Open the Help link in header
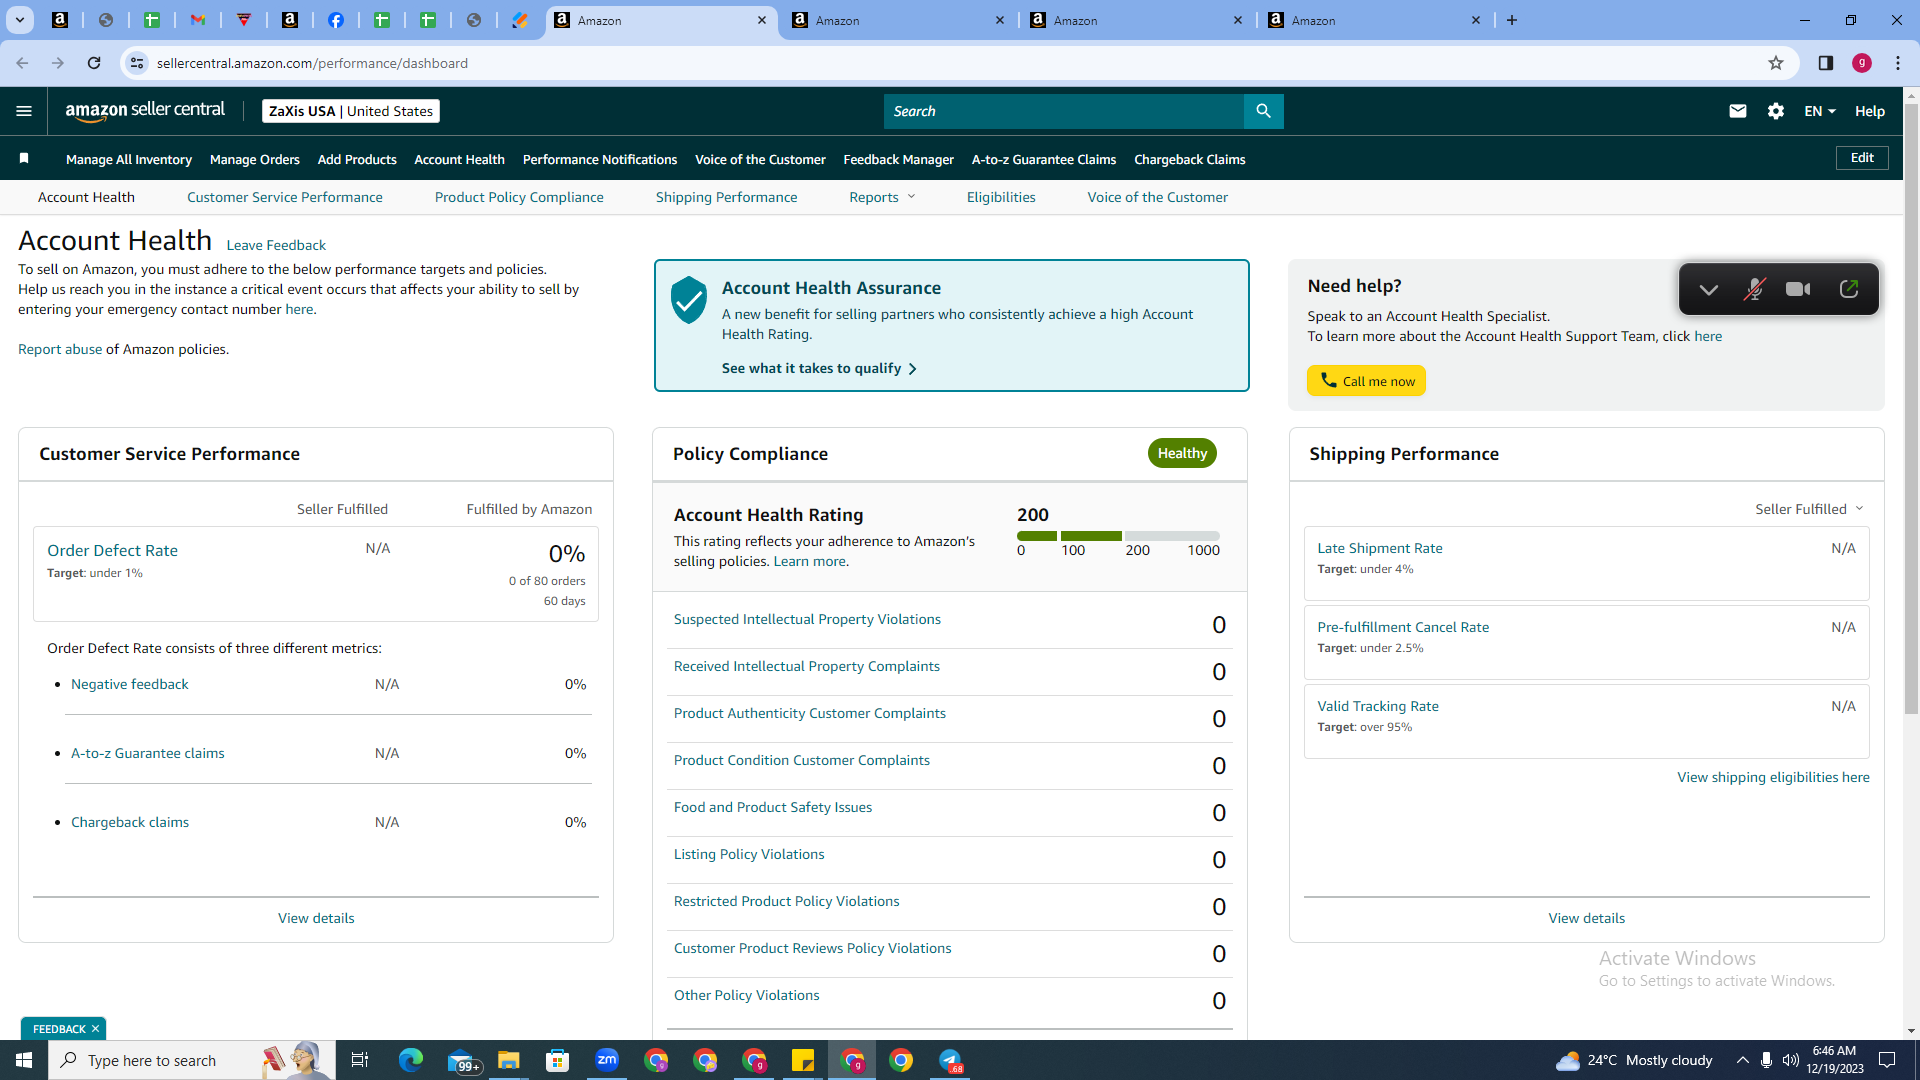Screen dimensions: 1920x1080 click(x=1869, y=111)
